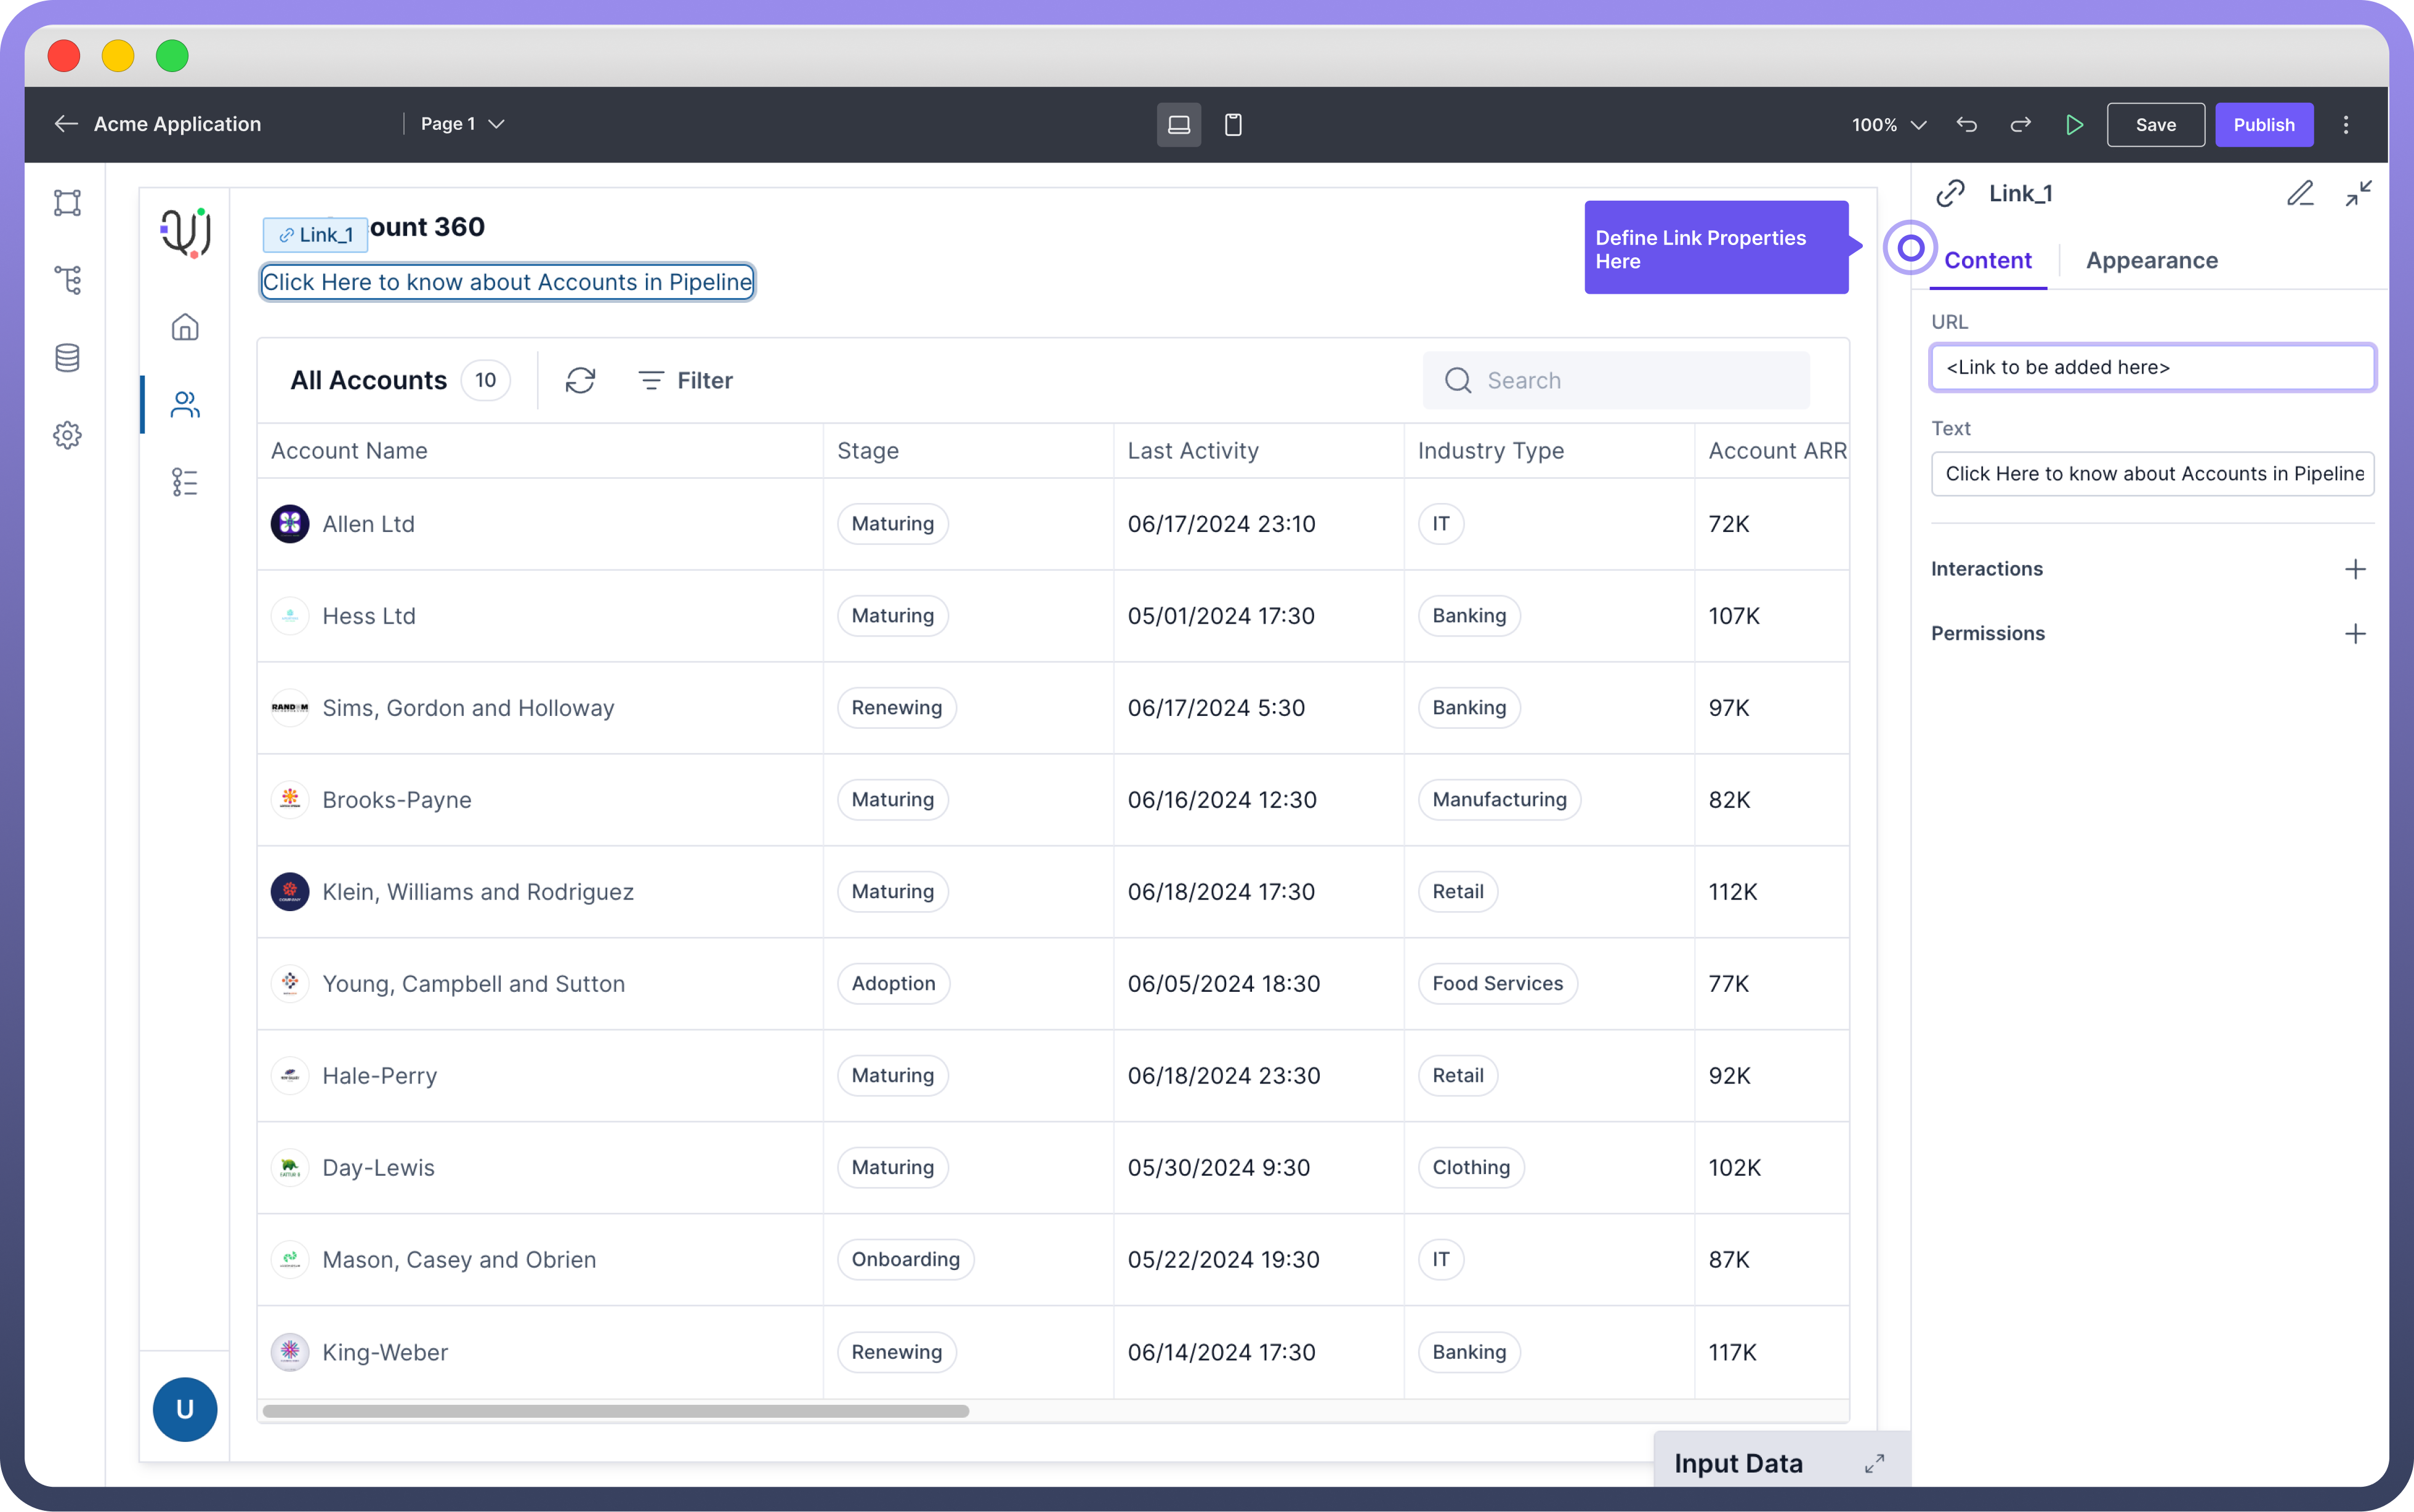This screenshot has height=1512, width=2414.
Task: Refresh the All Accounts table
Action: pos(580,380)
